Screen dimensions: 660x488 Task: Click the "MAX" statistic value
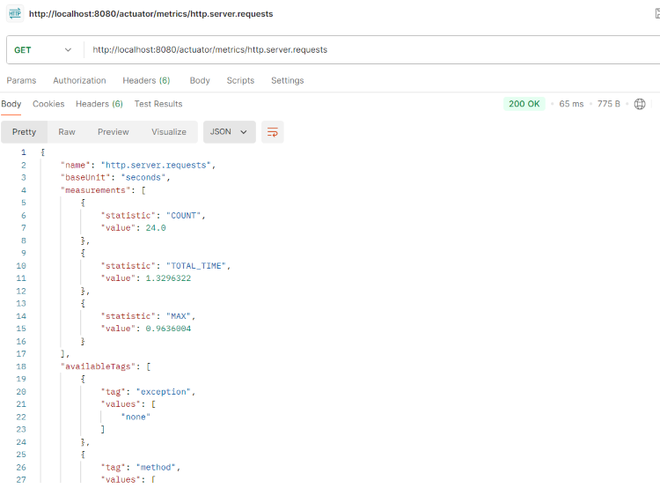(178, 316)
